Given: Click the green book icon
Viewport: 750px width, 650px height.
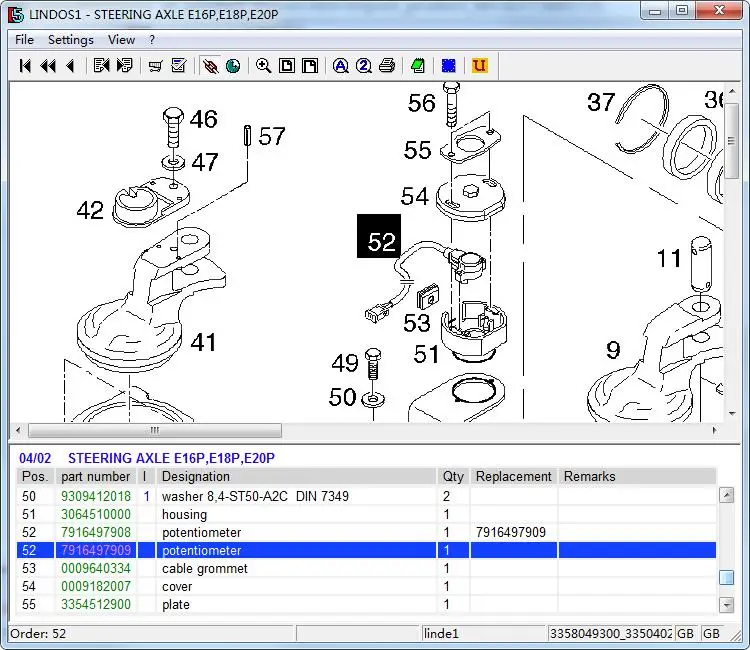Looking at the screenshot, I should [418, 66].
